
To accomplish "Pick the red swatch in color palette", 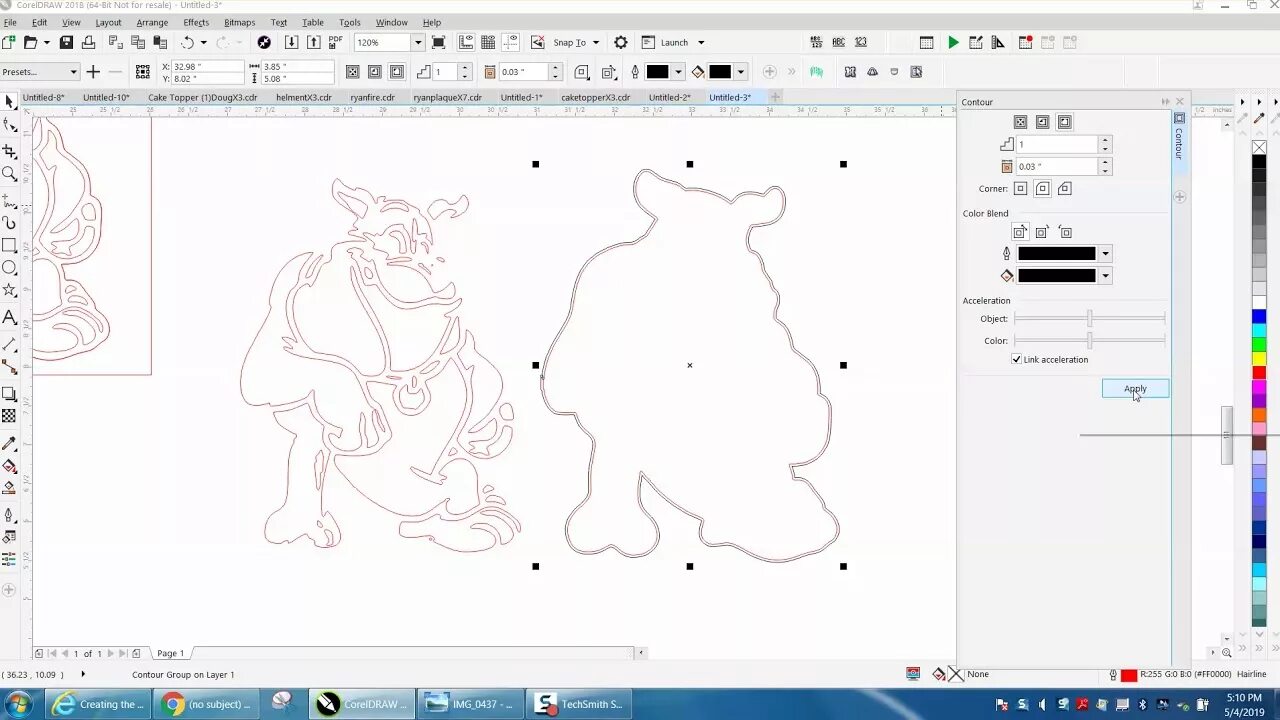I will click(x=1259, y=373).
